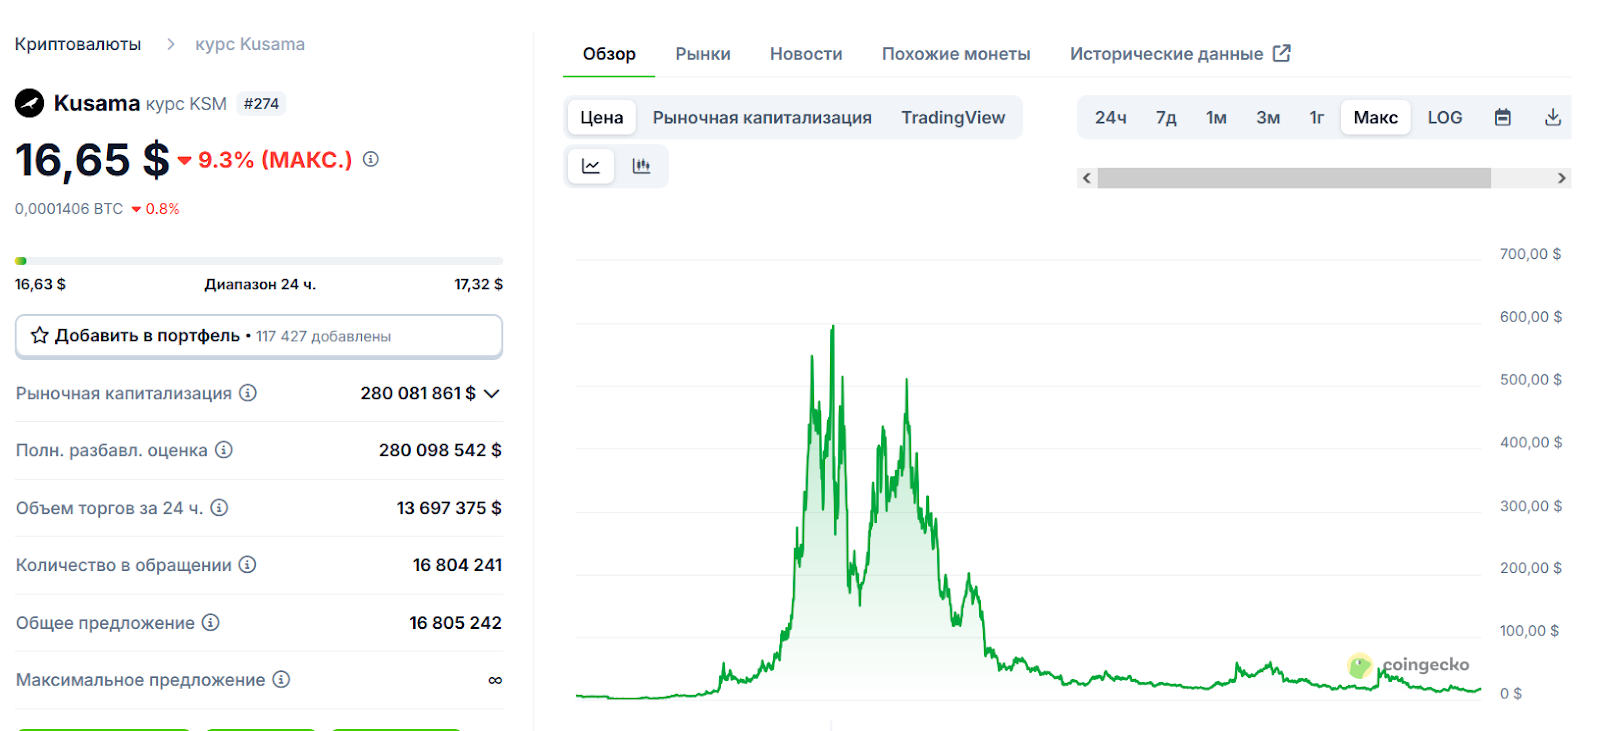Open the Рынки tab
This screenshot has width=1600, height=731.
[703, 54]
